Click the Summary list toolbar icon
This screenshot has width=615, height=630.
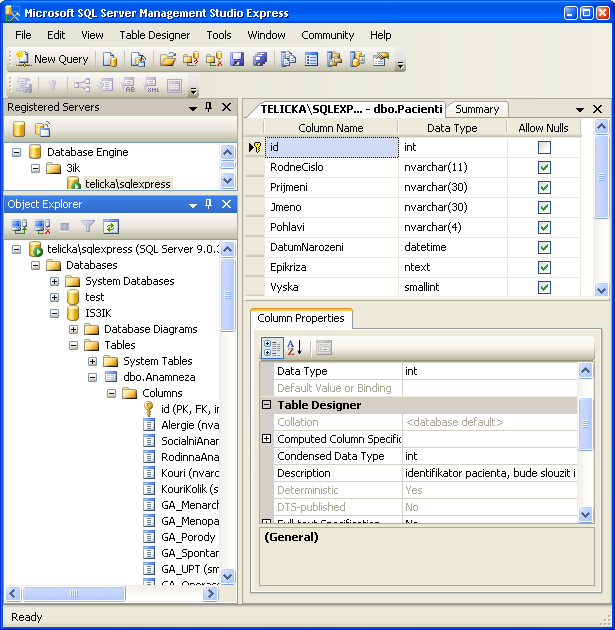(312, 59)
